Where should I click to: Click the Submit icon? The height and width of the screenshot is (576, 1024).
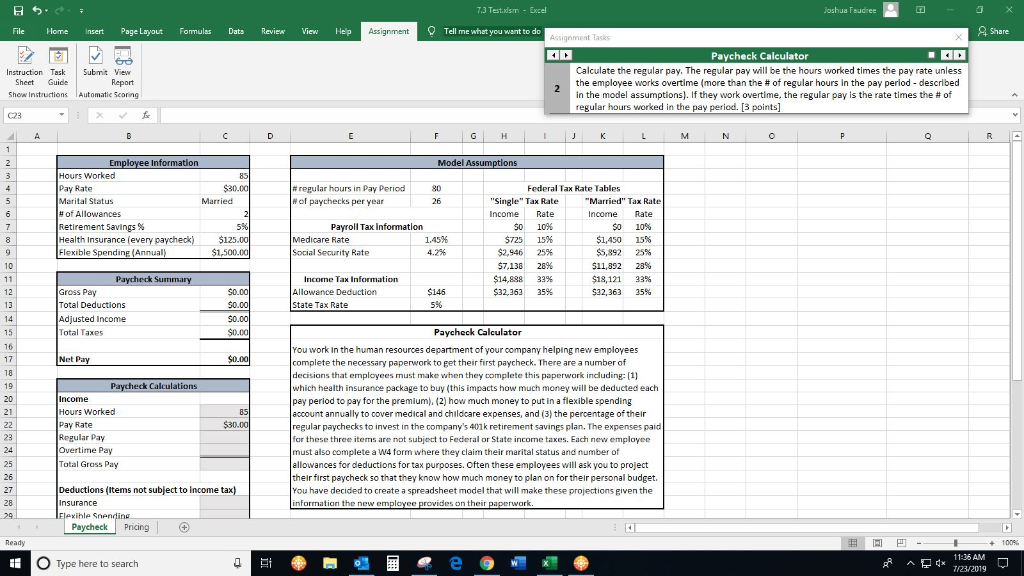click(95, 62)
